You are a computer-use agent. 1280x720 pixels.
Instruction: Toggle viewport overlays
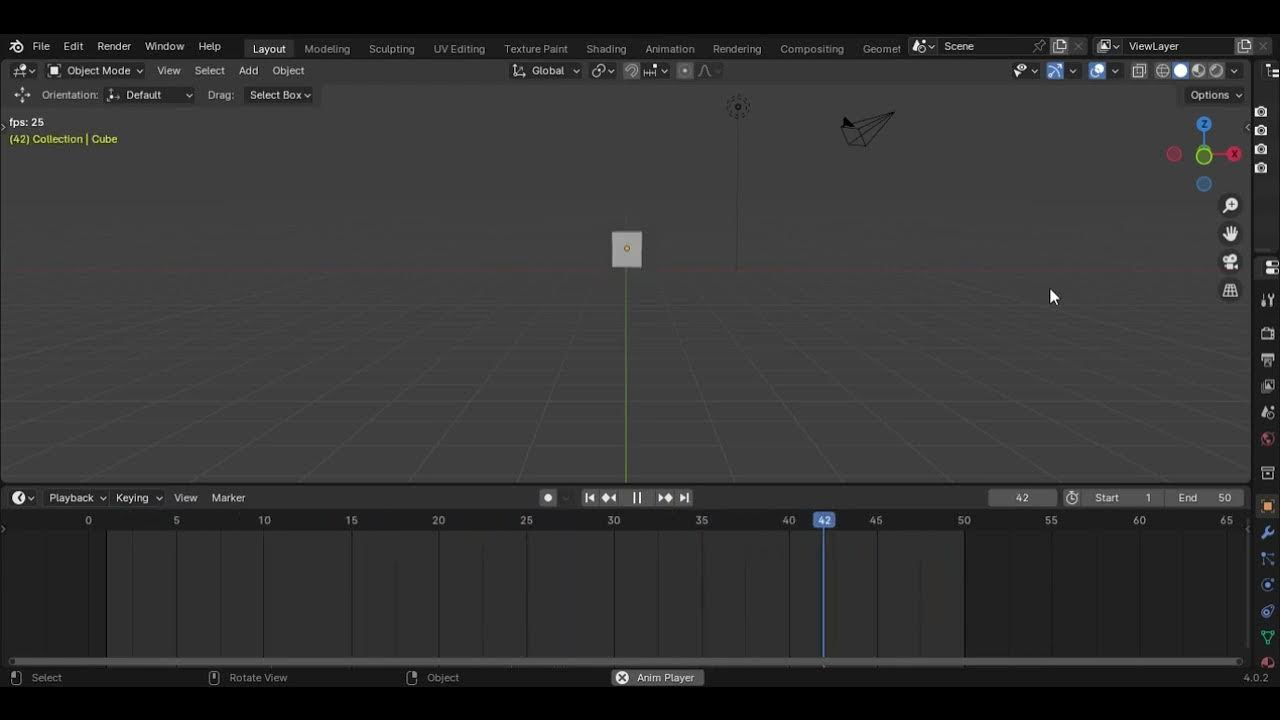[x=1097, y=71]
